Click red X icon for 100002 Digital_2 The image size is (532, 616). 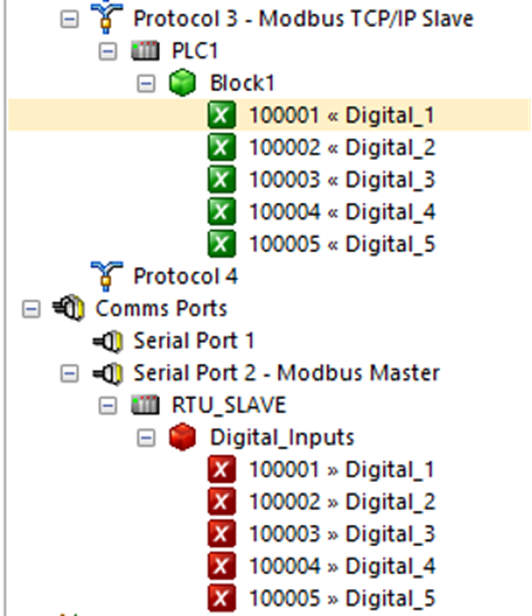[222, 501]
